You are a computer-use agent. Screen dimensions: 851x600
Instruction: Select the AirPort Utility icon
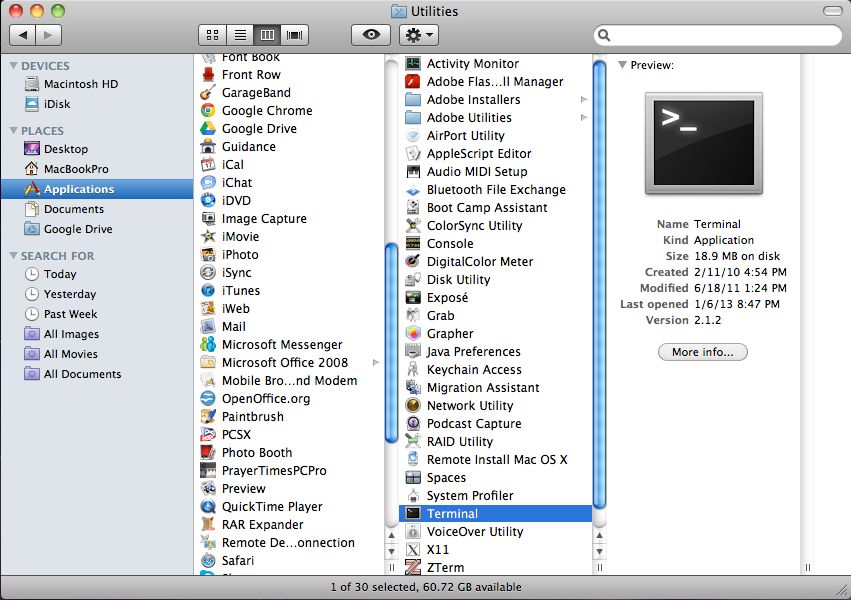(x=413, y=136)
